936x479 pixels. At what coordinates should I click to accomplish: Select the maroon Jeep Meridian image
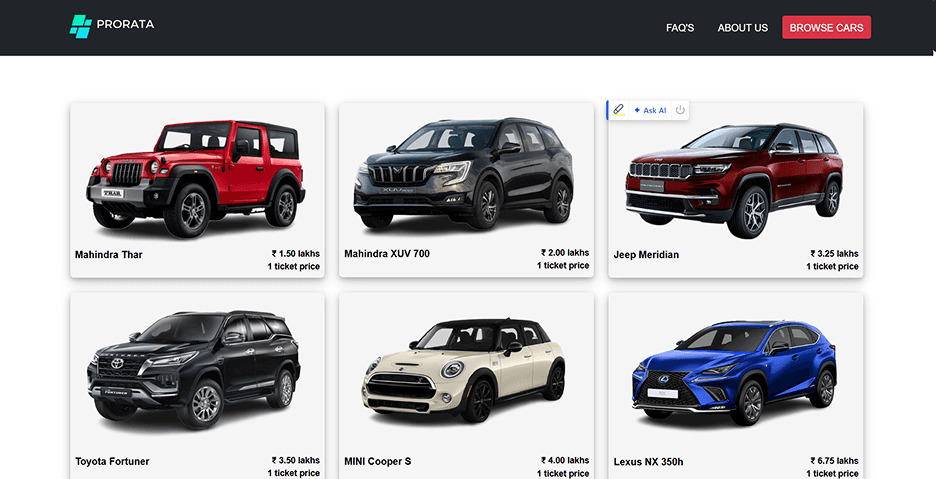pos(734,180)
